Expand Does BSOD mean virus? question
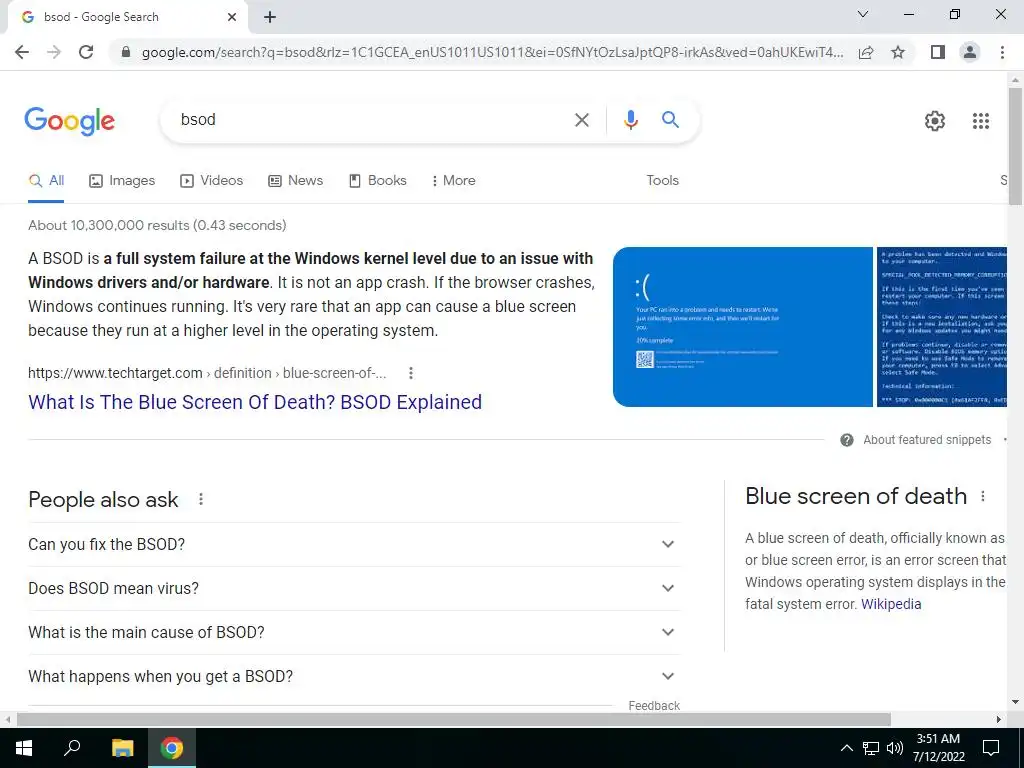The width and height of the screenshot is (1024, 768). pos(354,588)
